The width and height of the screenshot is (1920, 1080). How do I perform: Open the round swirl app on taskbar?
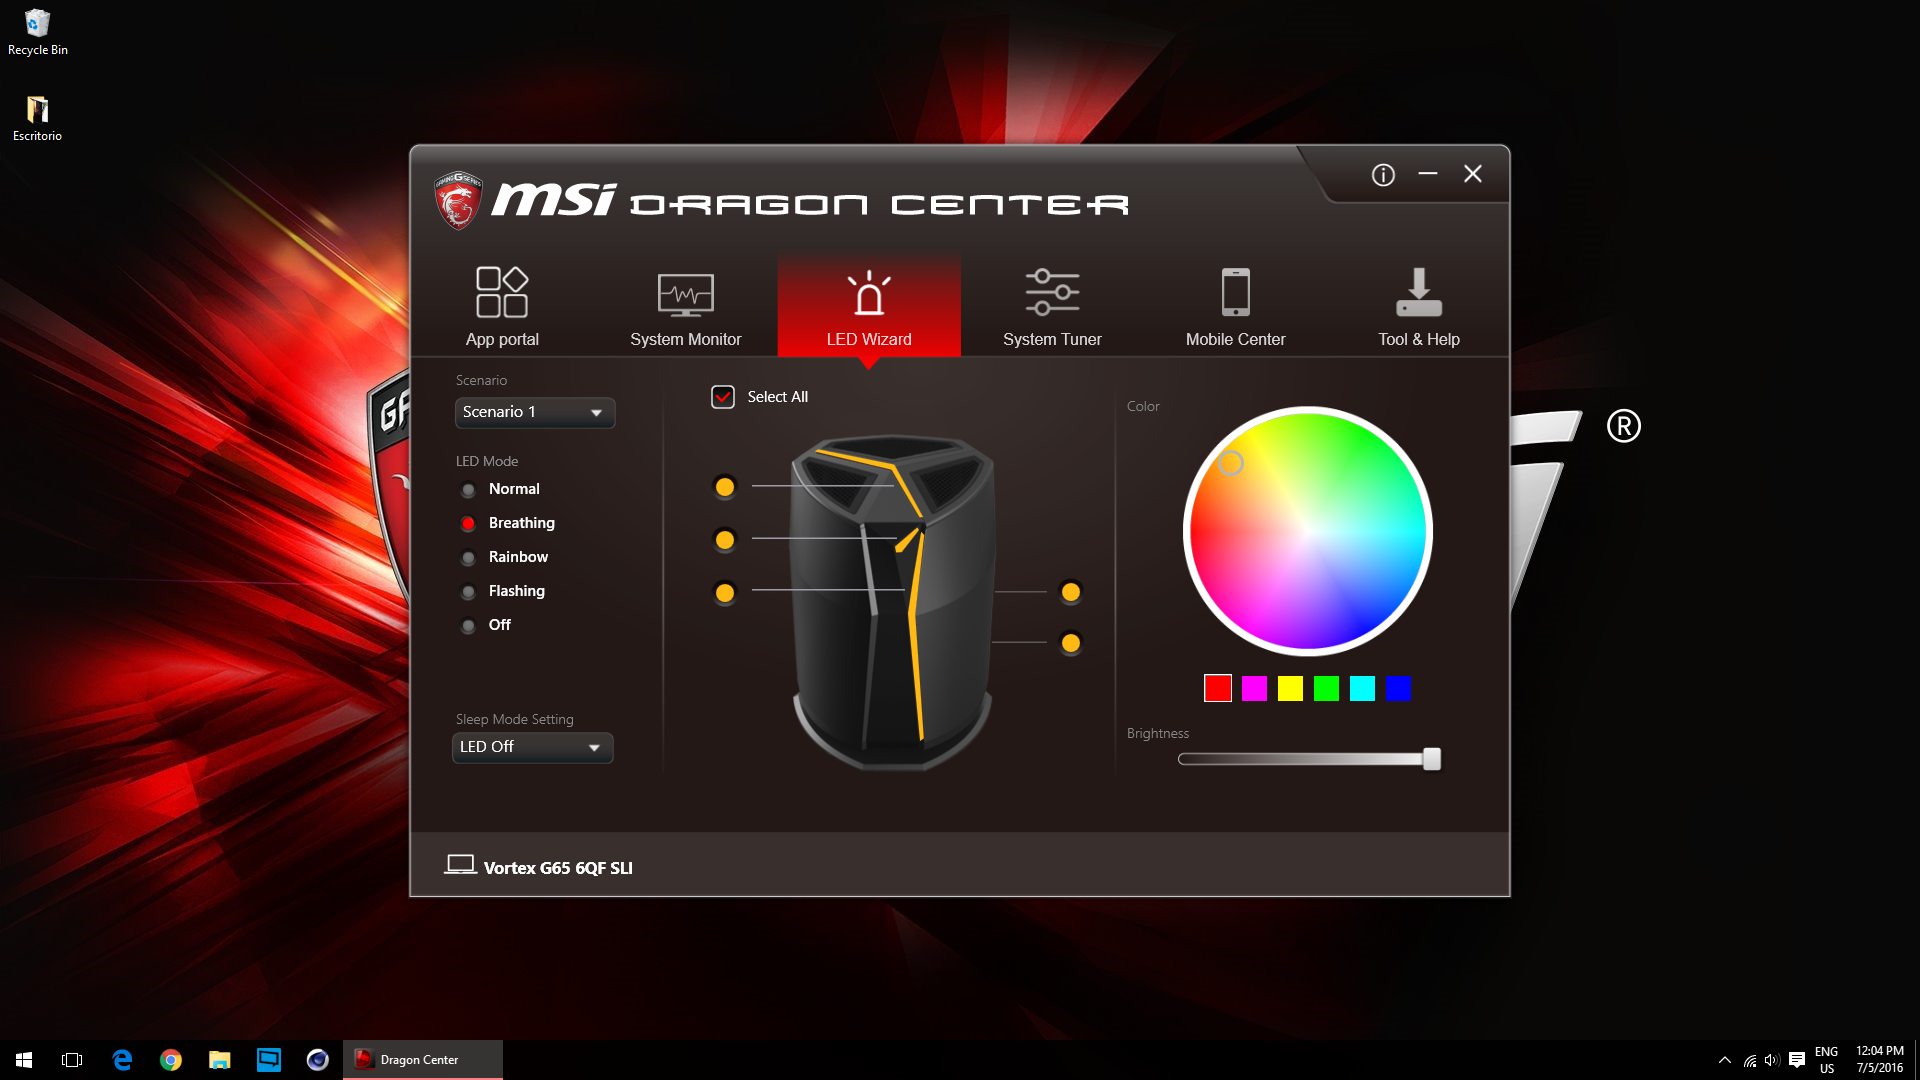[318, 1060]
